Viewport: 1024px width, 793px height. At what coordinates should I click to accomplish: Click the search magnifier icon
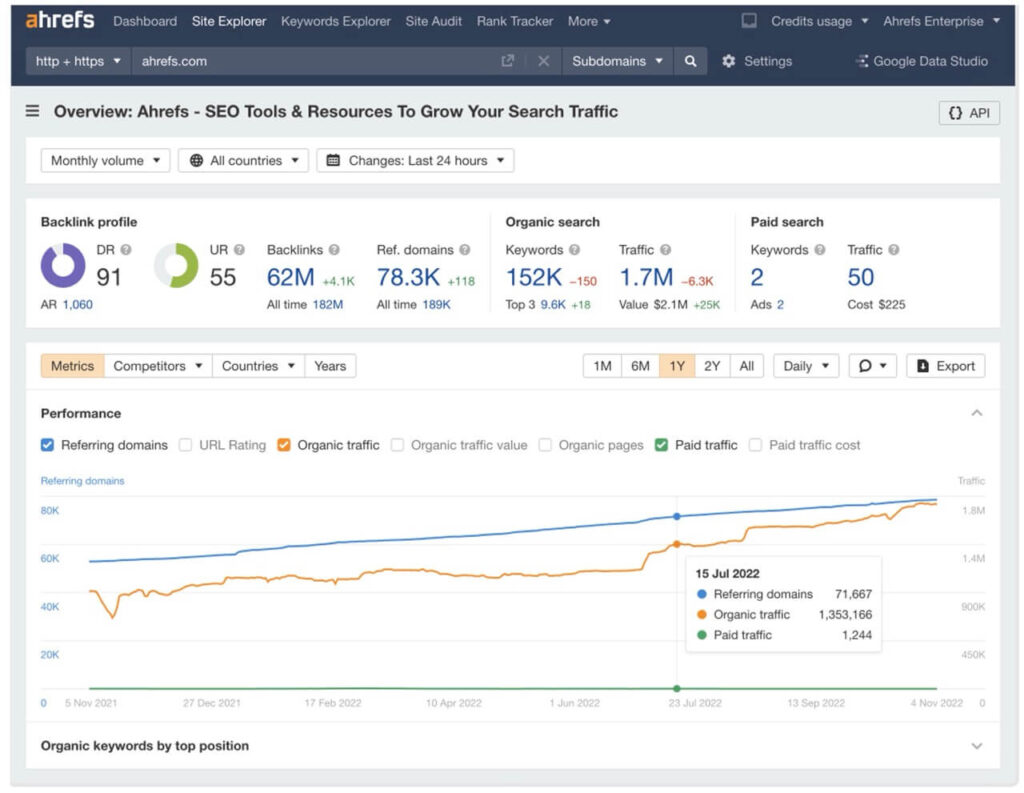click(x=690, y=61)
